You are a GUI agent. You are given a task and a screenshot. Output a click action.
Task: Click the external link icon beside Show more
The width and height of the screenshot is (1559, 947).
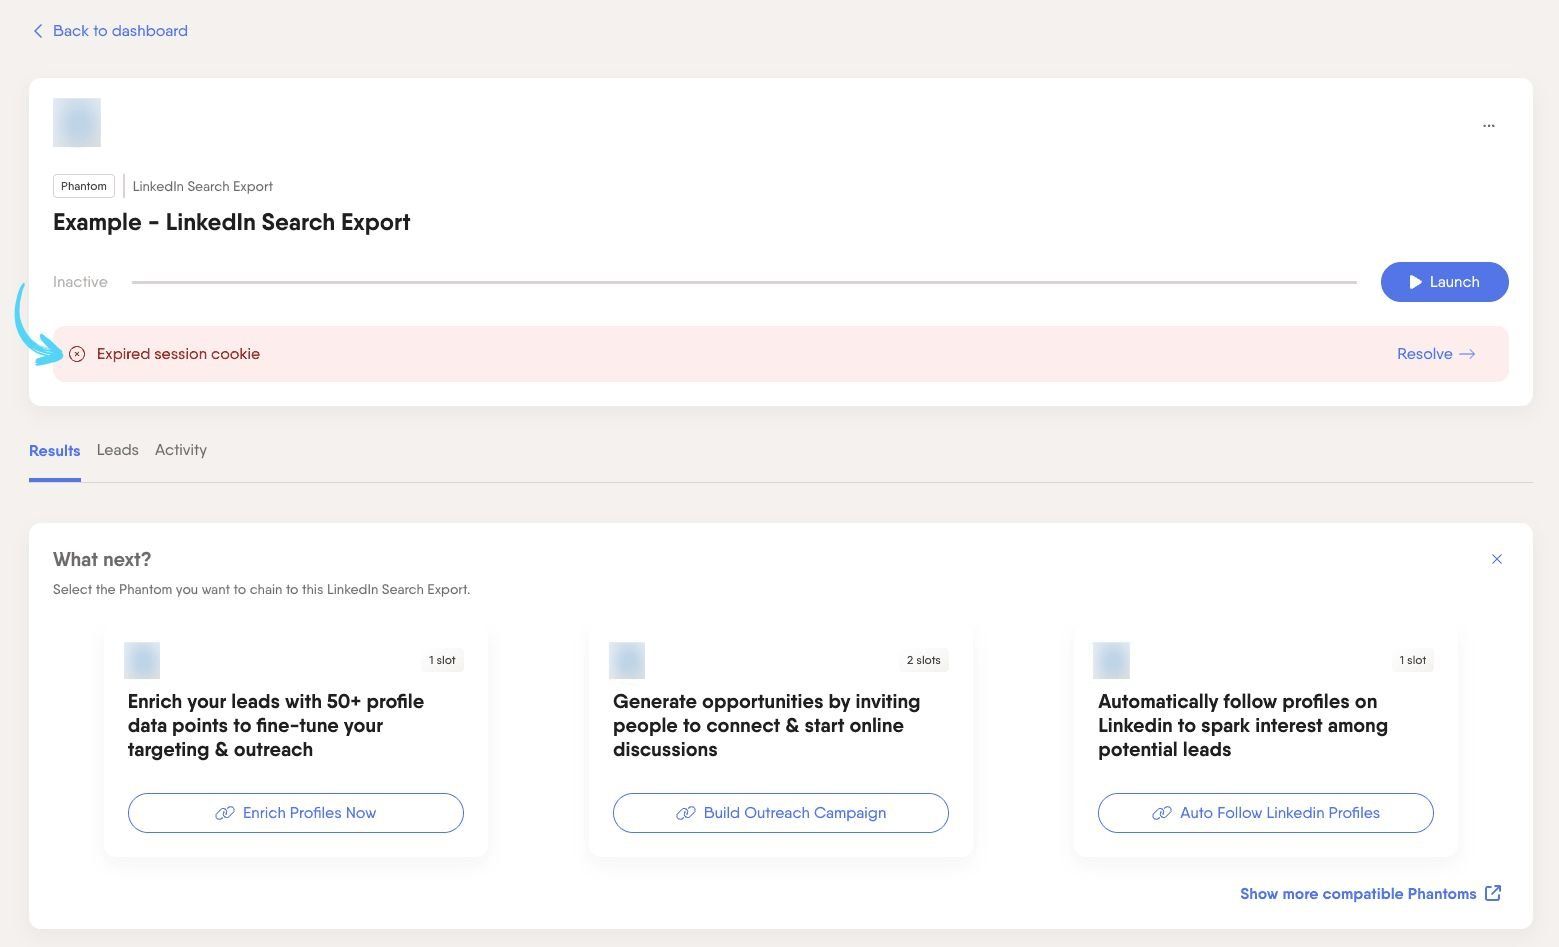tap(1492, 893)
